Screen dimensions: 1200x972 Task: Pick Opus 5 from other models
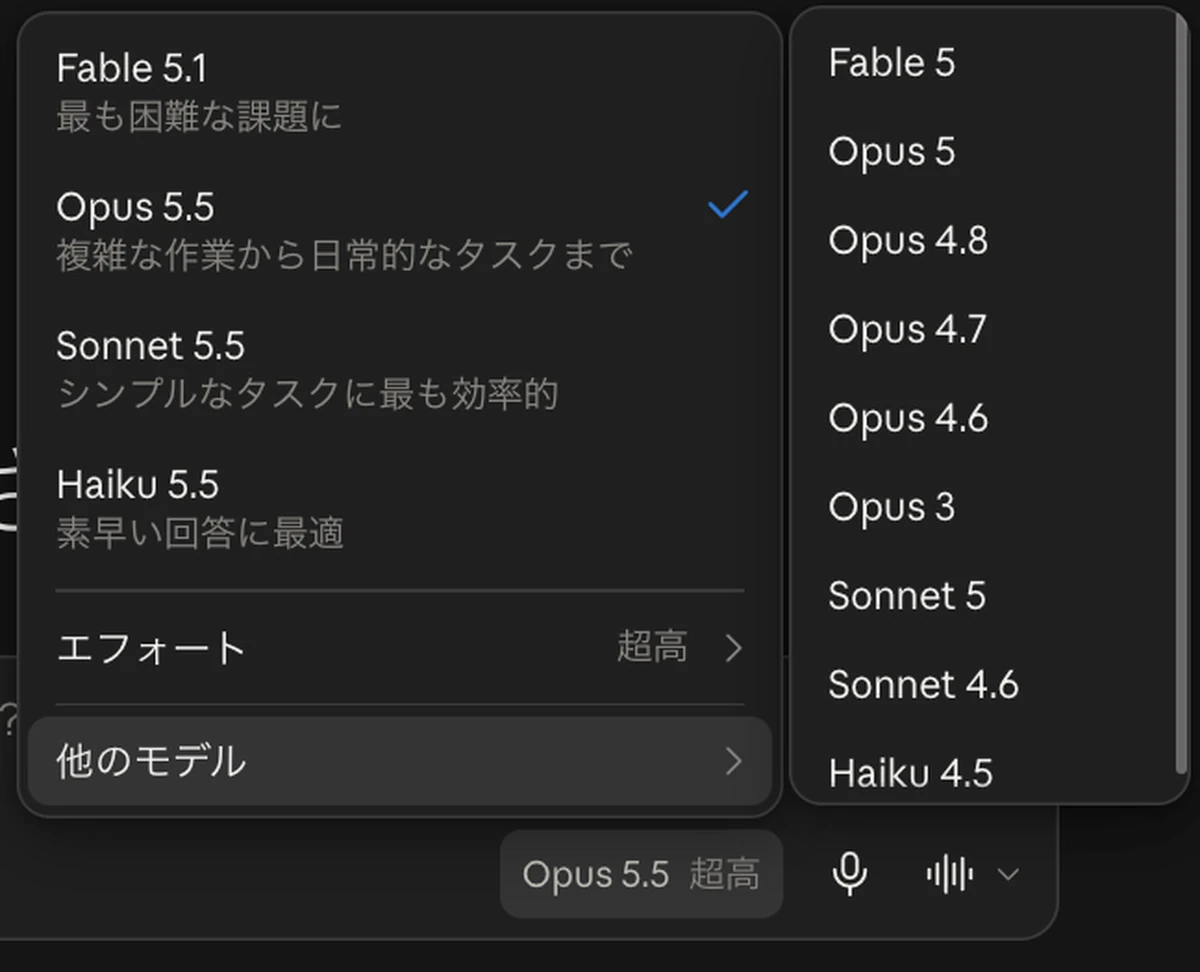(x=985, y=152)
